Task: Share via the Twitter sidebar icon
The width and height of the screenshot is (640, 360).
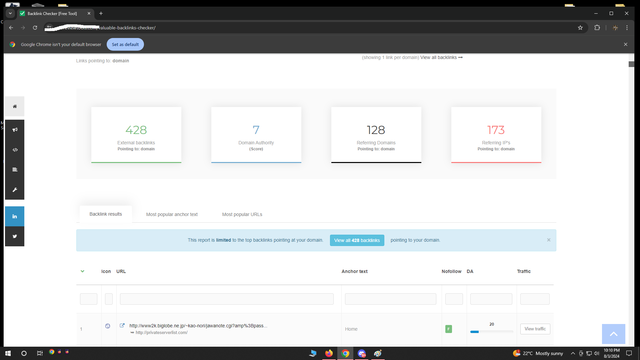Action: coord(15,236)
